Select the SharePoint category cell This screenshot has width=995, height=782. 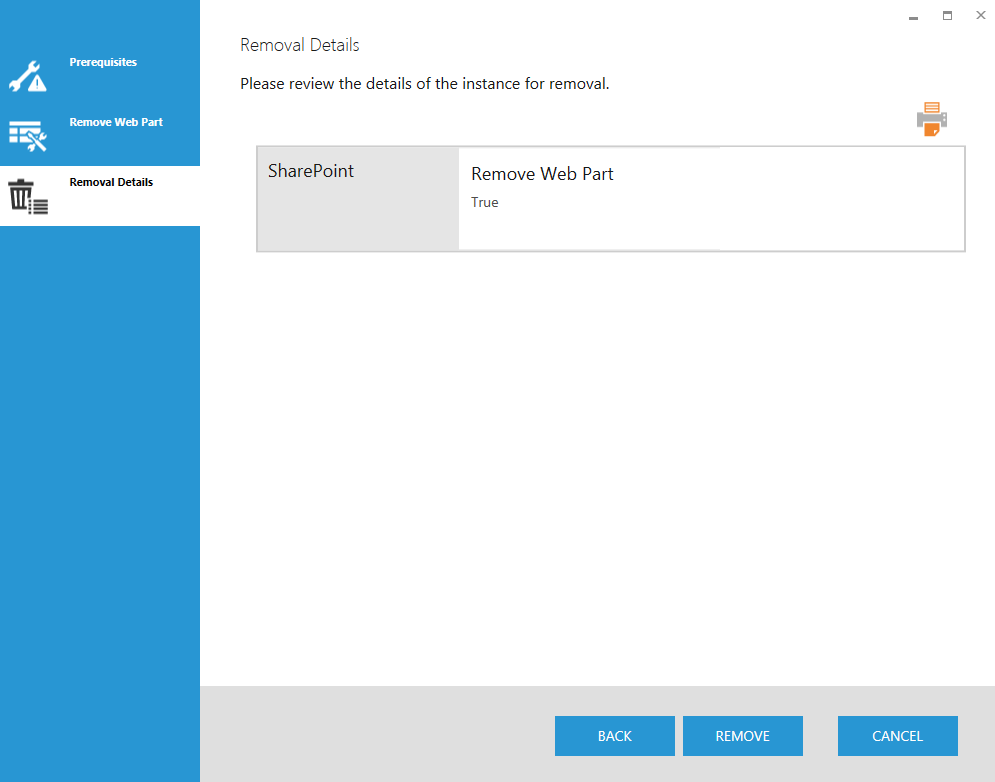pos(358,199)
